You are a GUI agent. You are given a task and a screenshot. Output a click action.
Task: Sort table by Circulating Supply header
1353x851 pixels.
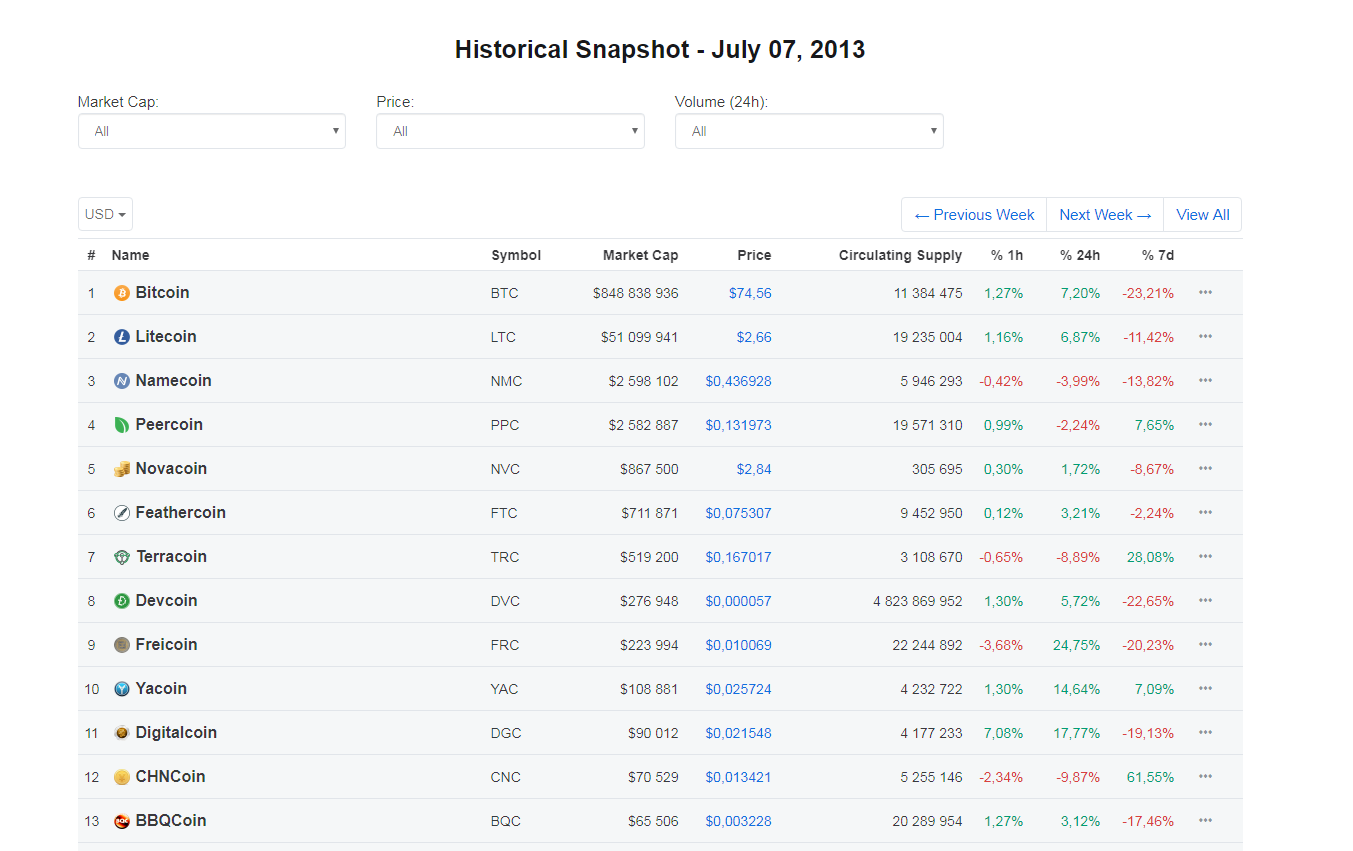[900, 255]
